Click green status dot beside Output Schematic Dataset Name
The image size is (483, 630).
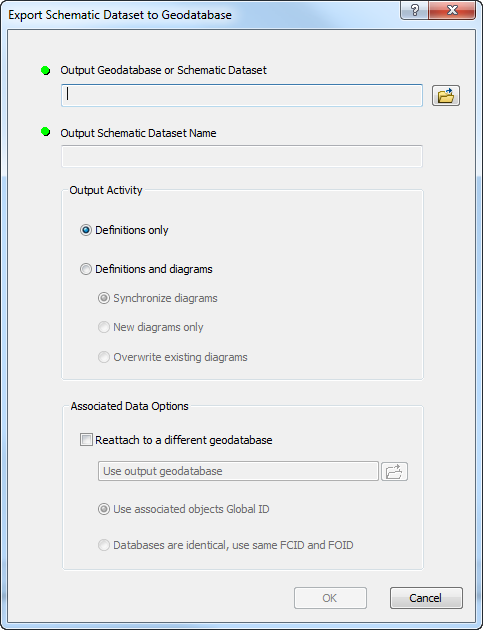click(45, 131)
